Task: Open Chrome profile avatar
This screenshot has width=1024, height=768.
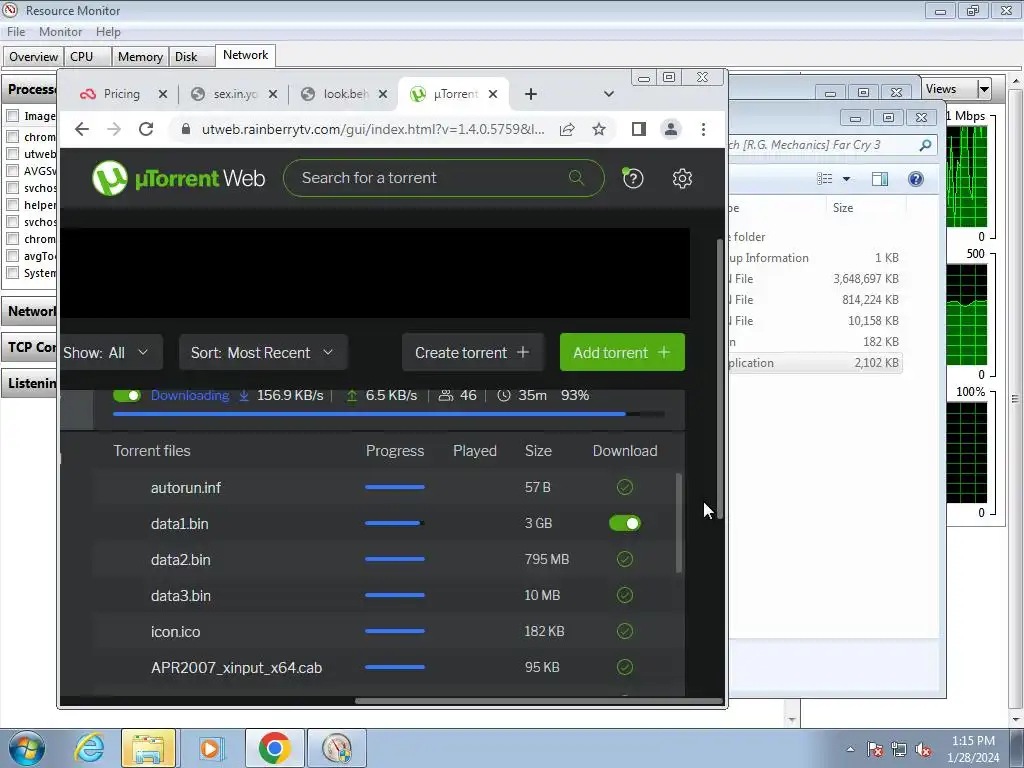Action: pos(671,129)
